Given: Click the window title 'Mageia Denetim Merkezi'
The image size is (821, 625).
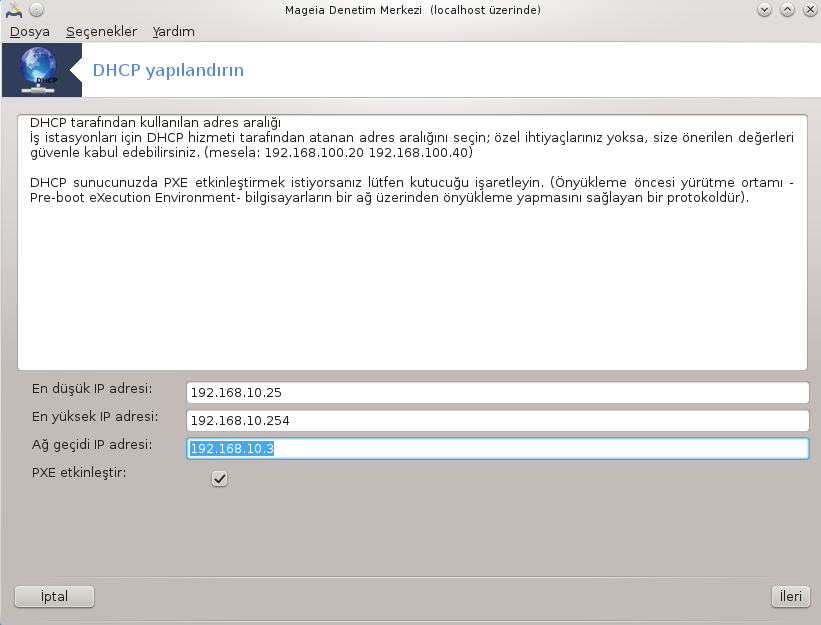Looking at the screenshot, I should click(x=353, y=10).
